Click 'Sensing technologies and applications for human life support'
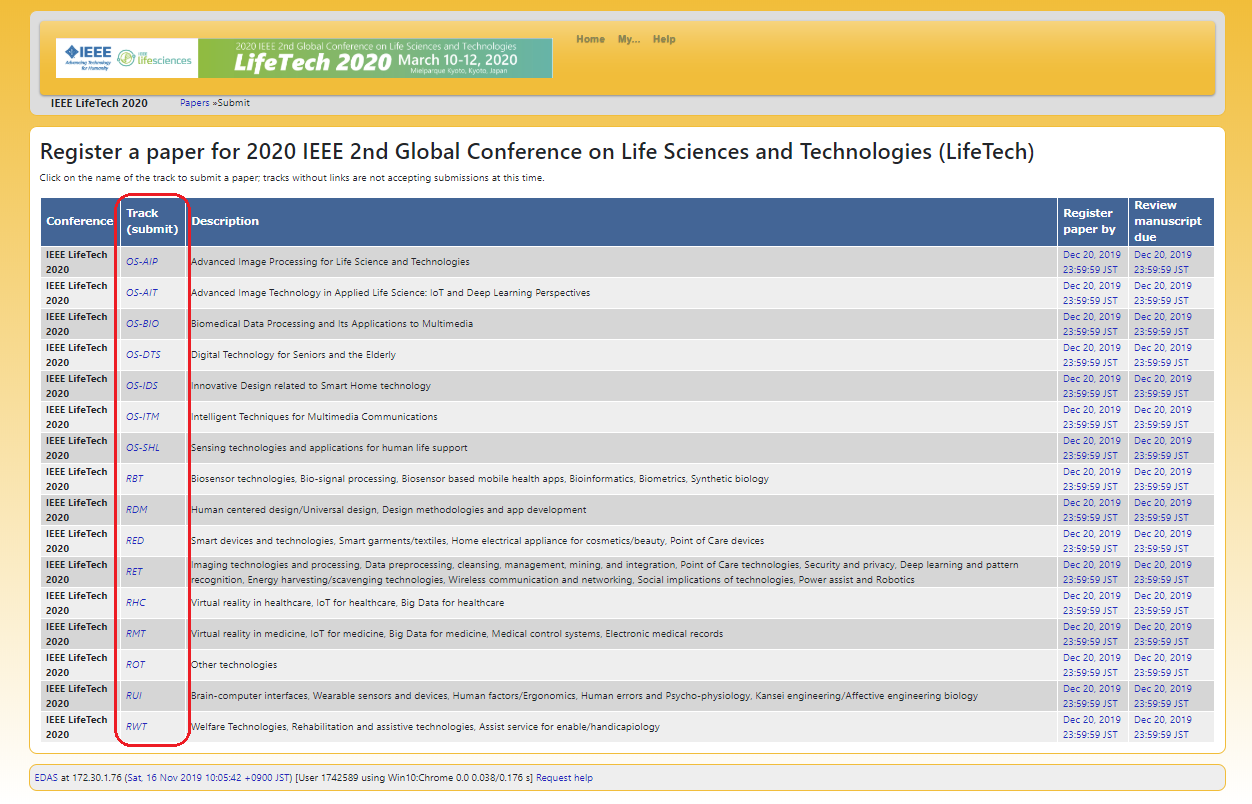The height and width of the screenshot is (804, 1252). tap(329, 448)
